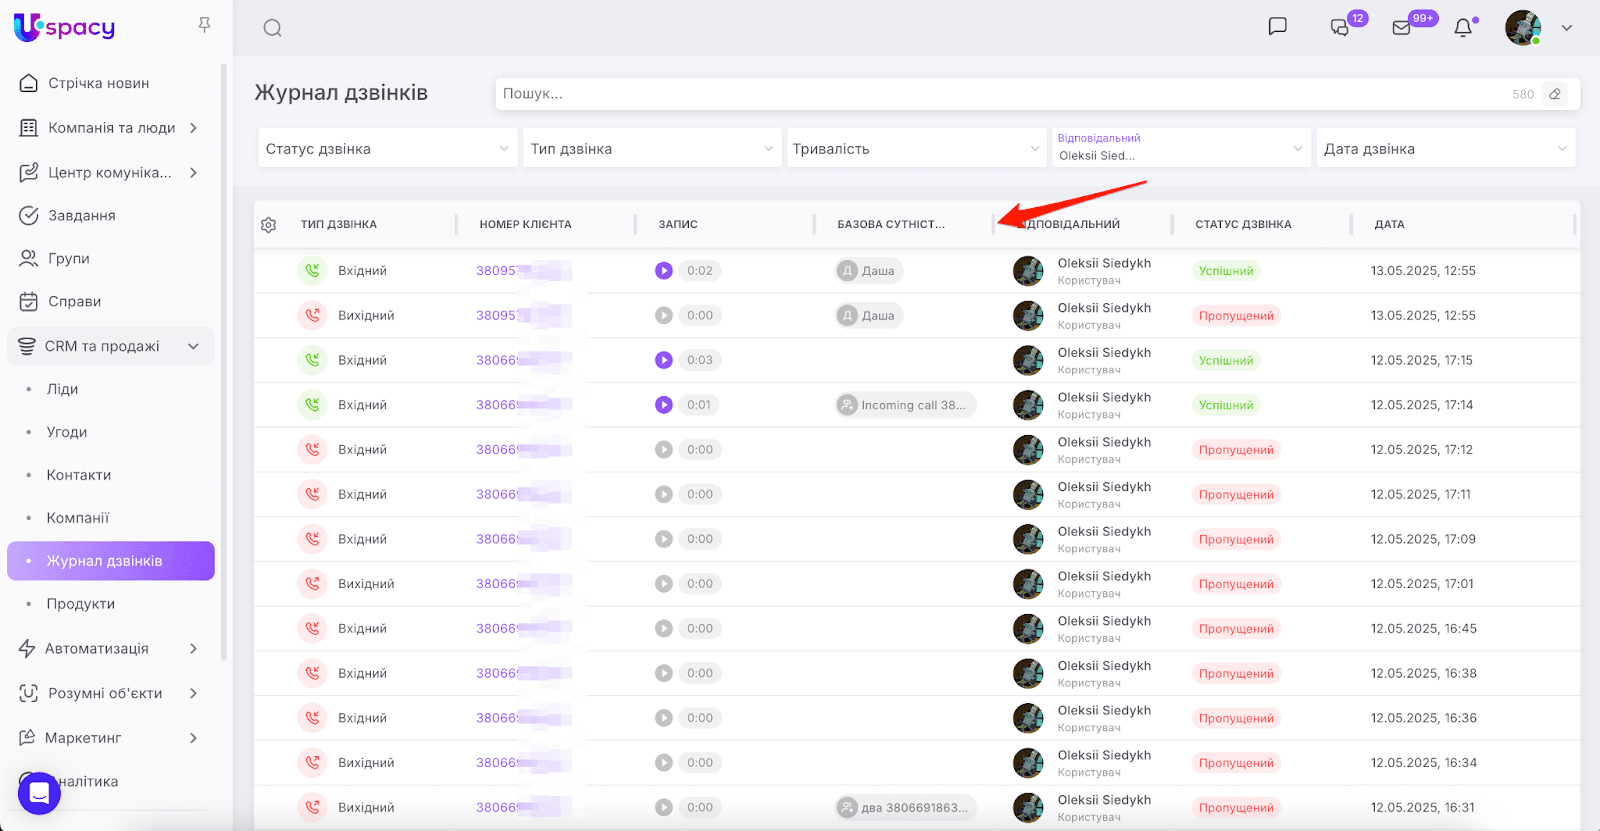This screenshot has width=1600, height=831.
Task: Open Завдання from the sidebar
Action: (81, 215)
